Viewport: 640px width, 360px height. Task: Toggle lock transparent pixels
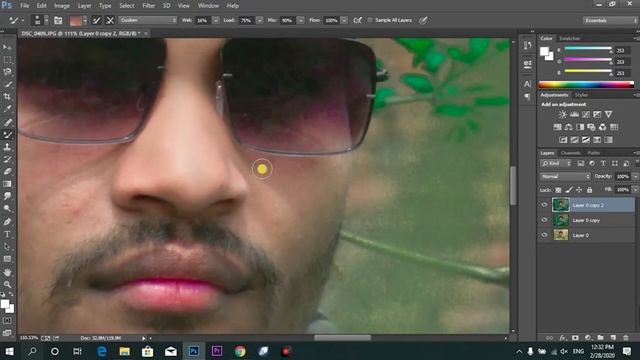(x=558, y=190)
